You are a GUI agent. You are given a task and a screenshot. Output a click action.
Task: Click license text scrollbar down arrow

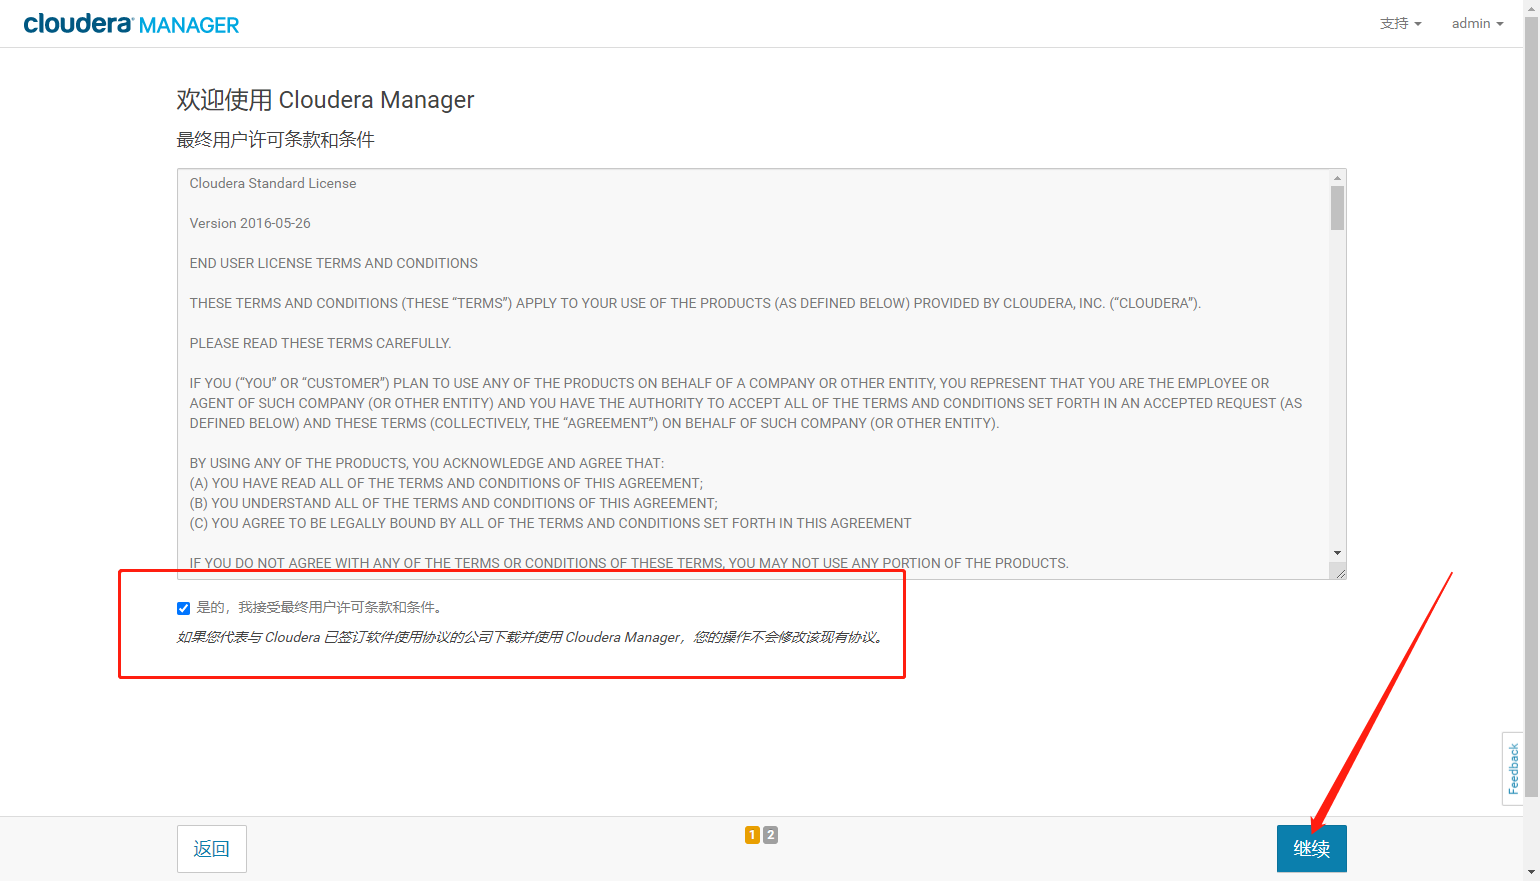pyautogui.click(x=1337, y=553)
